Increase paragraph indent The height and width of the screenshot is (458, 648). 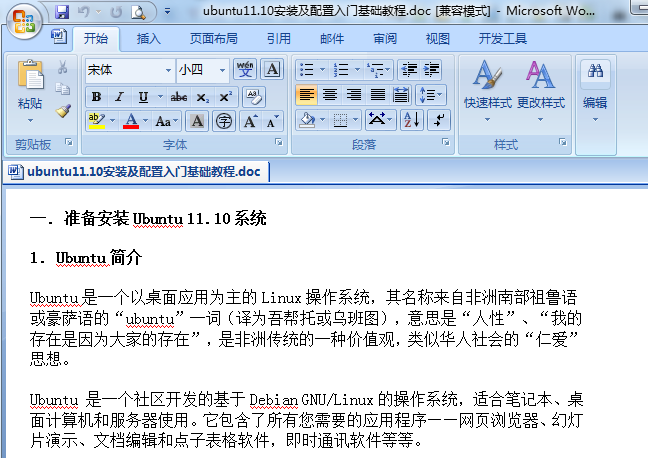coord(431,69)
